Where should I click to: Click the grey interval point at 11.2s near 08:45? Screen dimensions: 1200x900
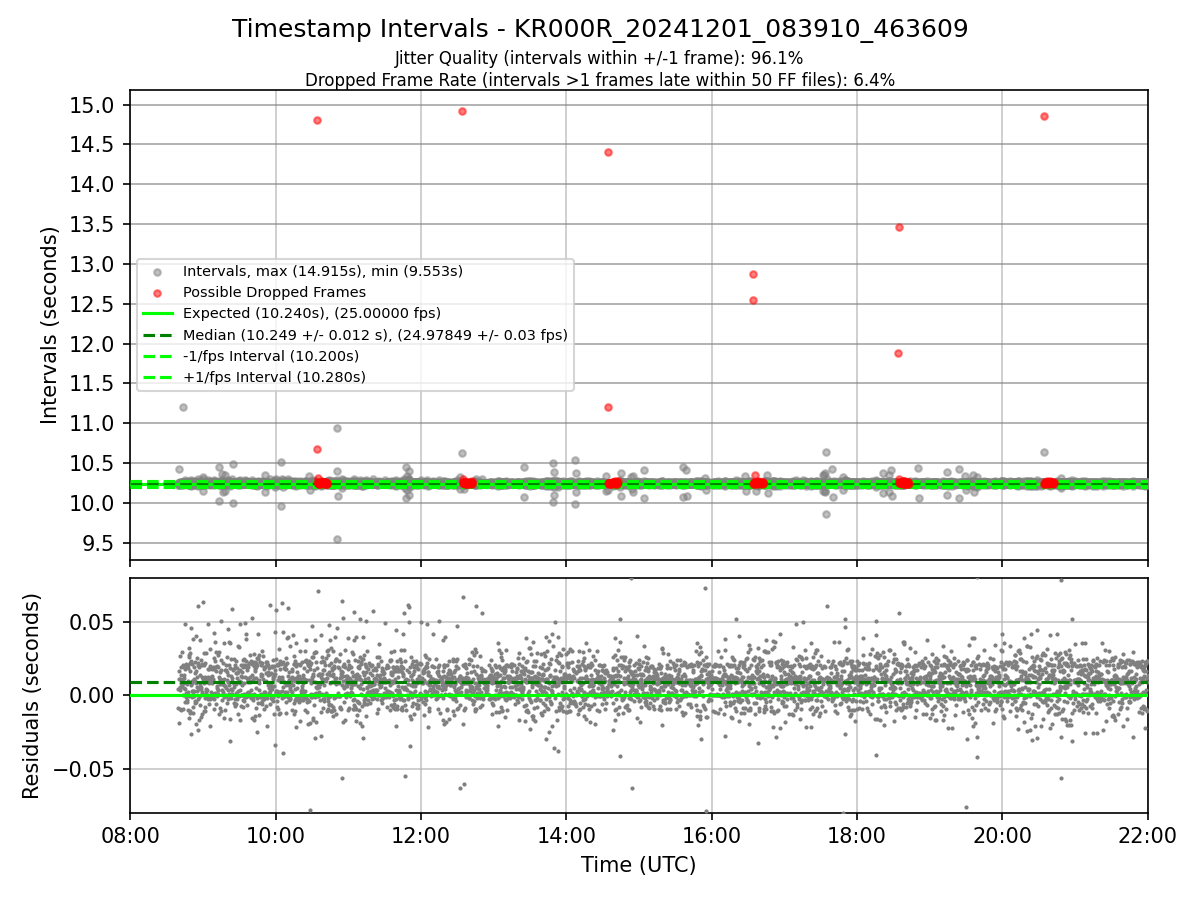click(183, 407)
